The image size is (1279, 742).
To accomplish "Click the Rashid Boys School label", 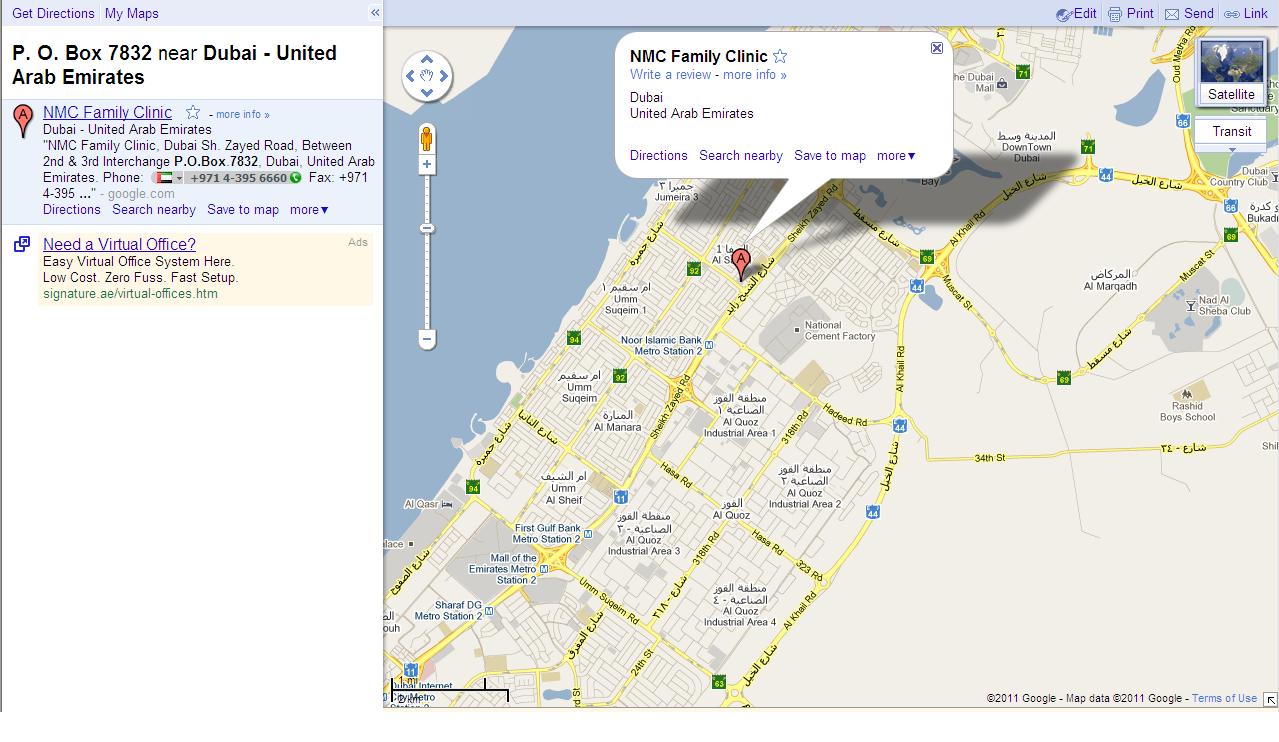I will (1188, 412).
